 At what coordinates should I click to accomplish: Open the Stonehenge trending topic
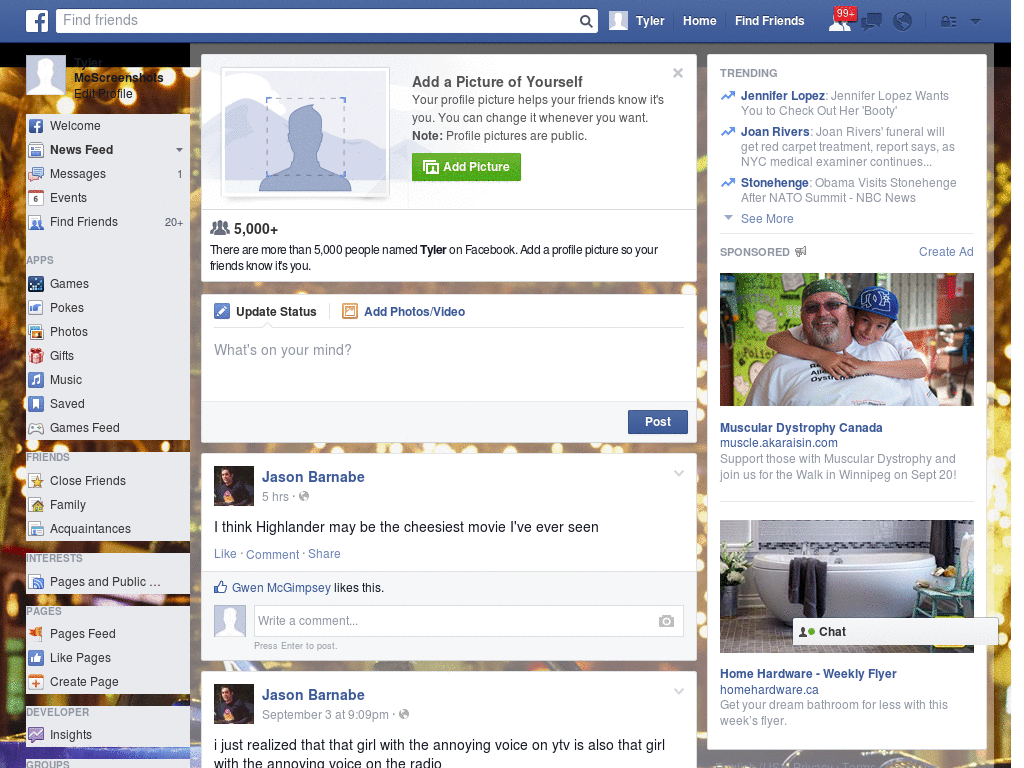pos(775,183)
